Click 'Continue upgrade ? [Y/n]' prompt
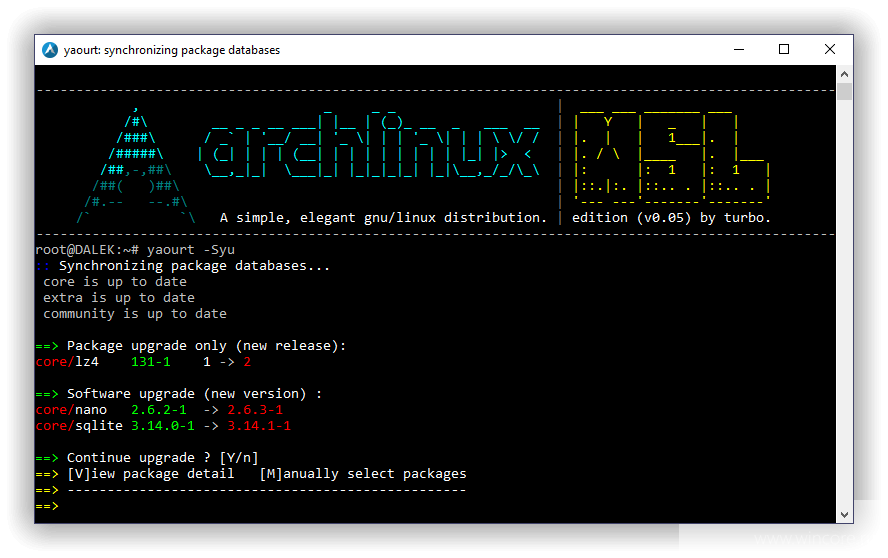888x558 pixels. (x=163, y=458)
